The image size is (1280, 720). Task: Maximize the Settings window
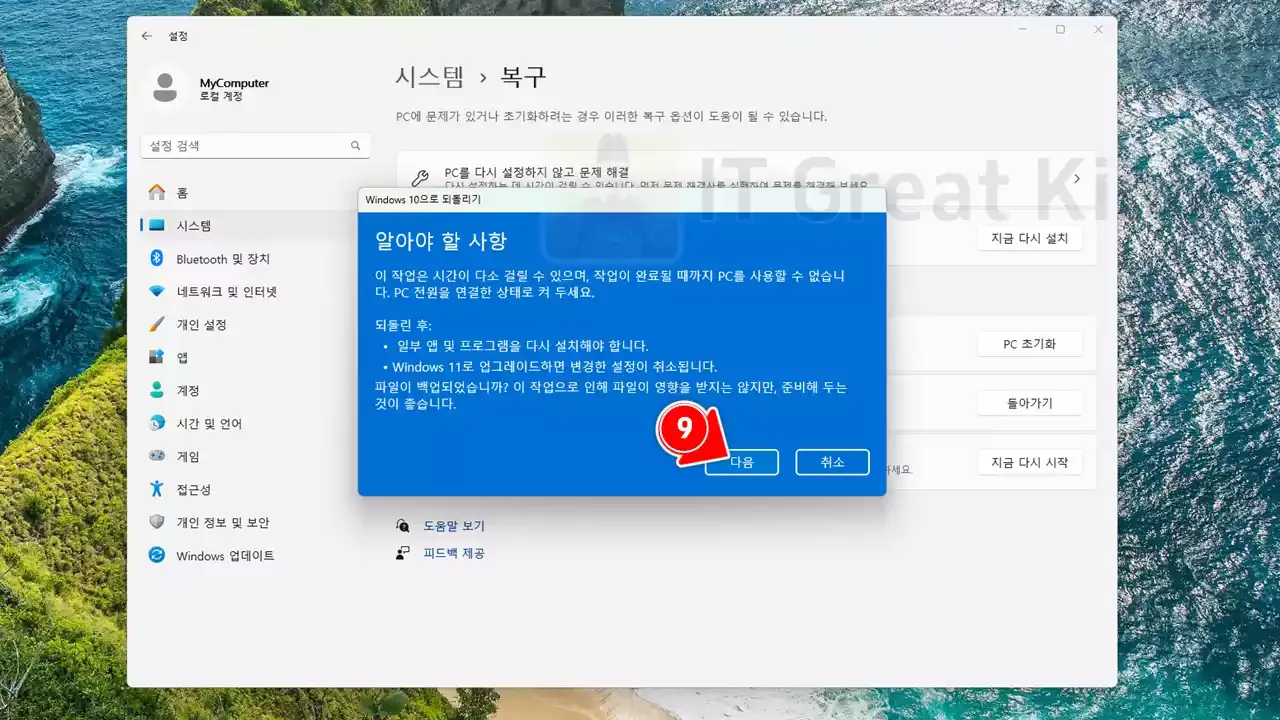[1060, 30]
